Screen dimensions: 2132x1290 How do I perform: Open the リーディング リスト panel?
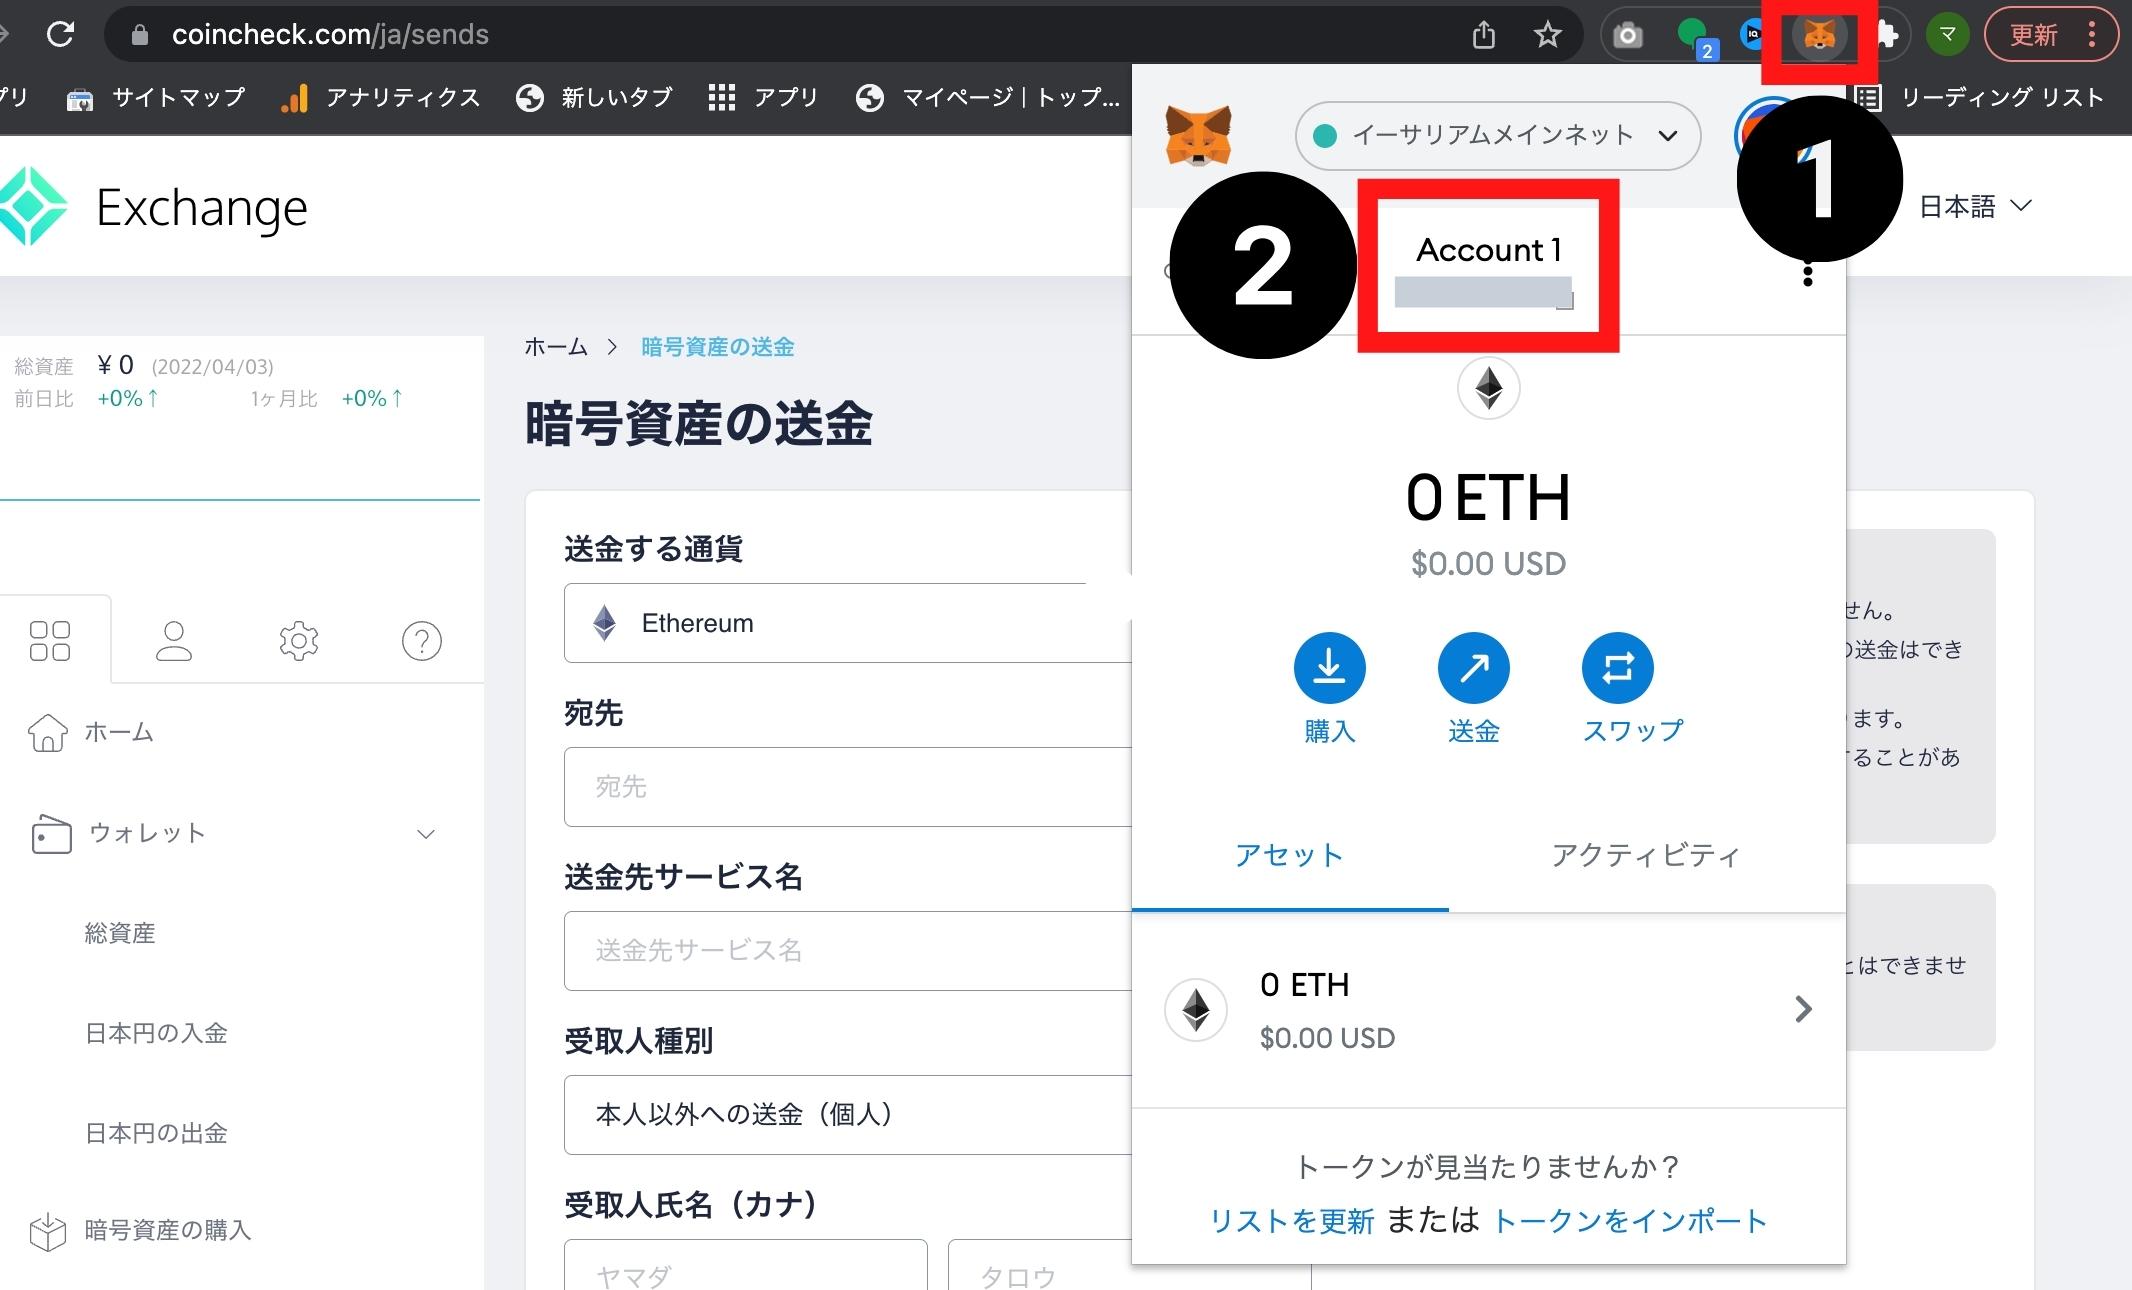coord(1981,97)
